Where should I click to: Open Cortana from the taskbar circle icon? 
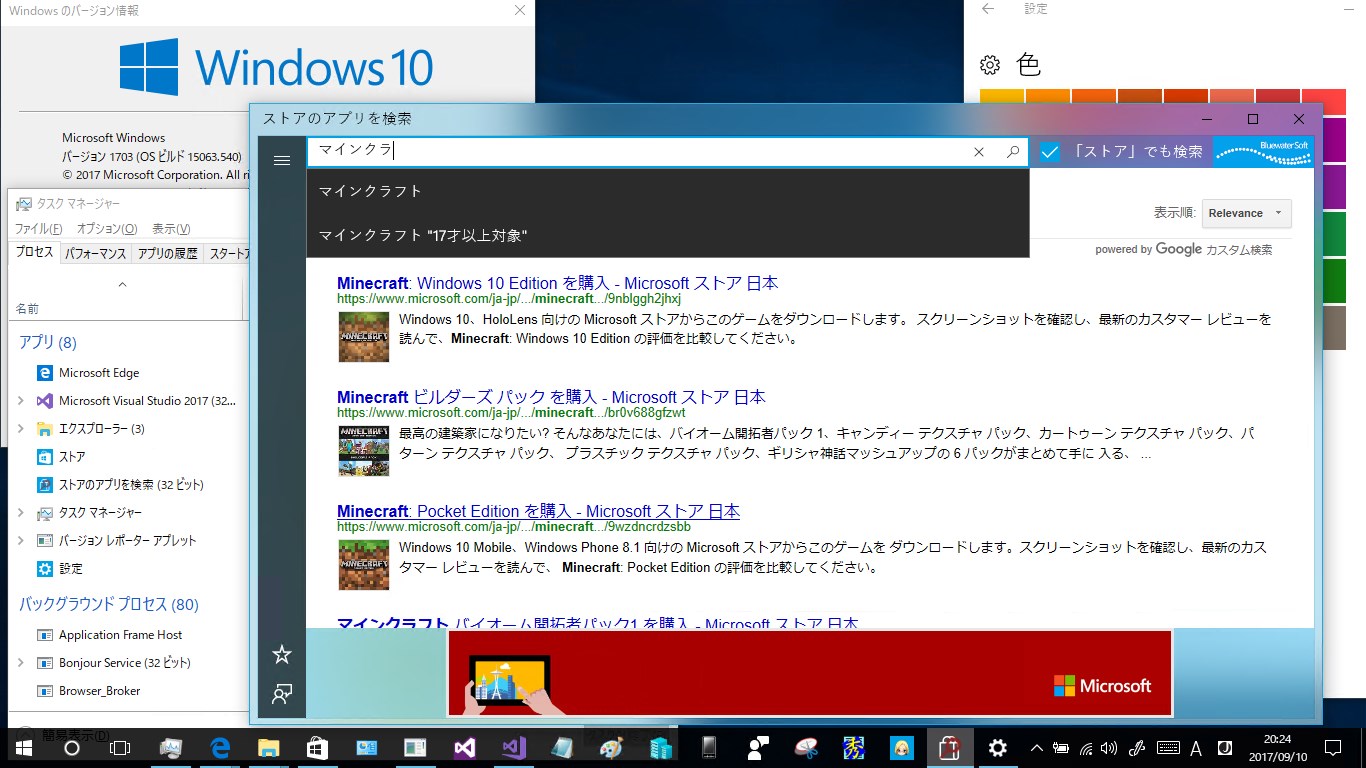72,747
